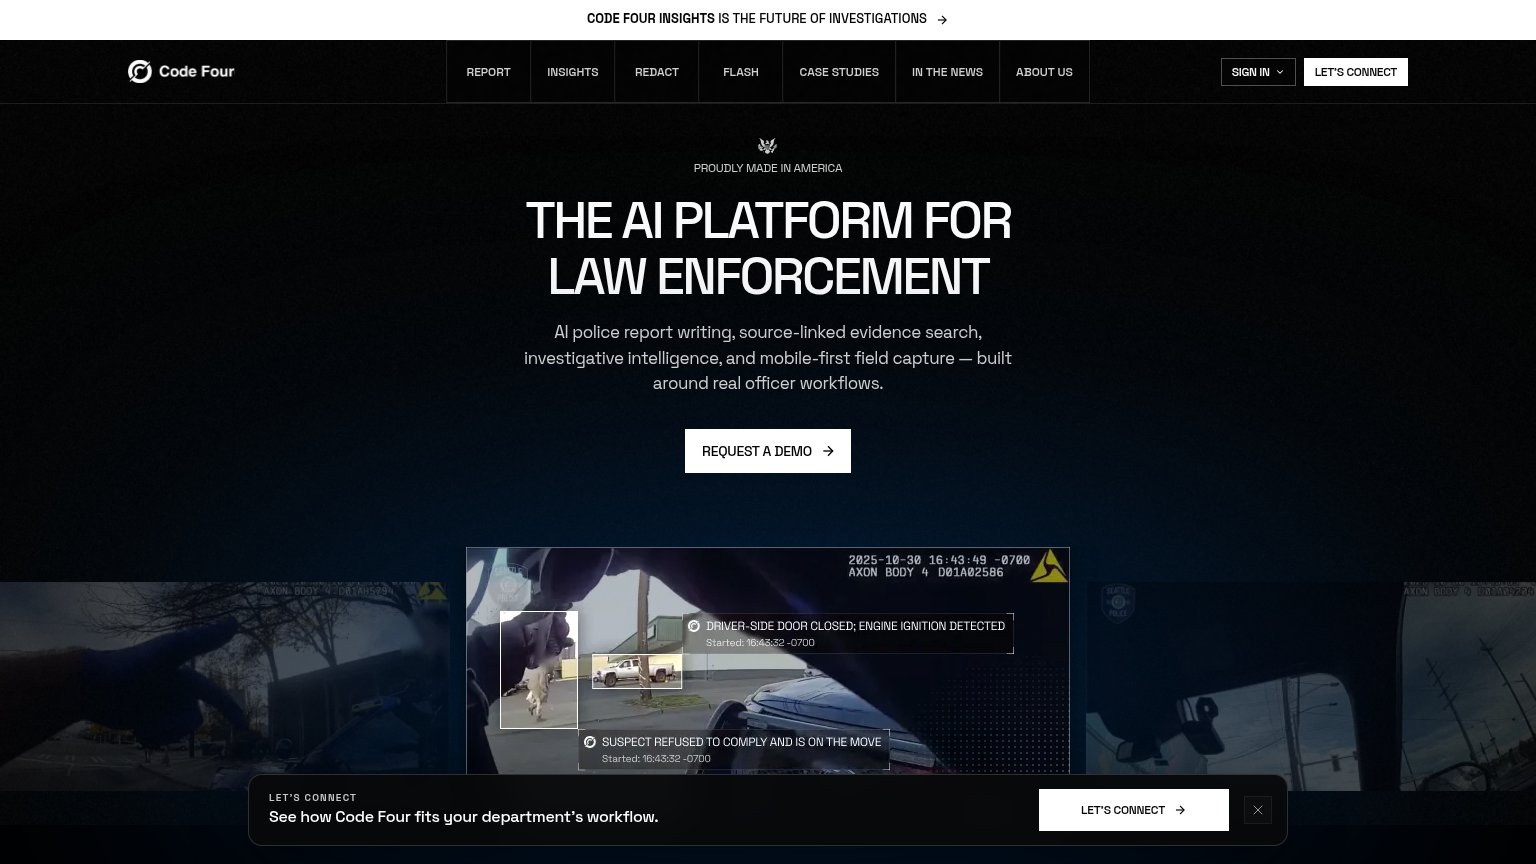This screenshot has width=1536, height=864.
Task: Open the About Us page
Action: click(x=1044, y=72)
